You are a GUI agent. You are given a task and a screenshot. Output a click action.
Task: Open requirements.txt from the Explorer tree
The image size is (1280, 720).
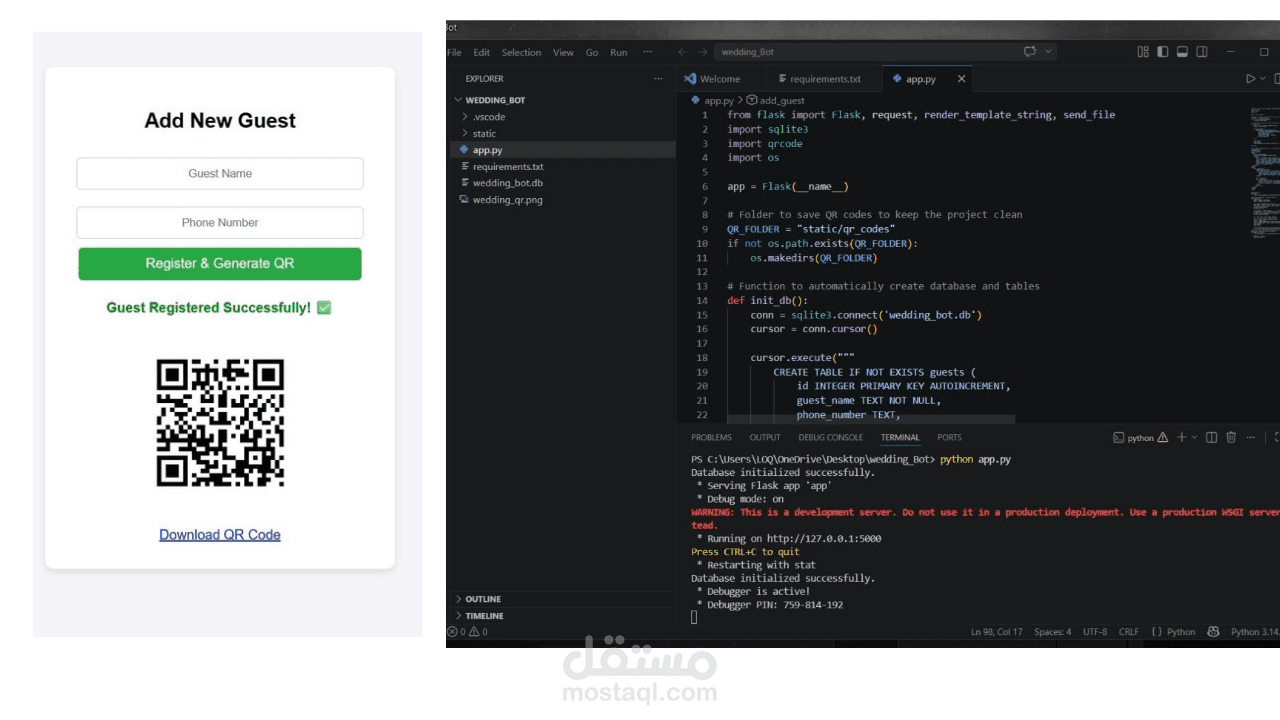[561, 167]
